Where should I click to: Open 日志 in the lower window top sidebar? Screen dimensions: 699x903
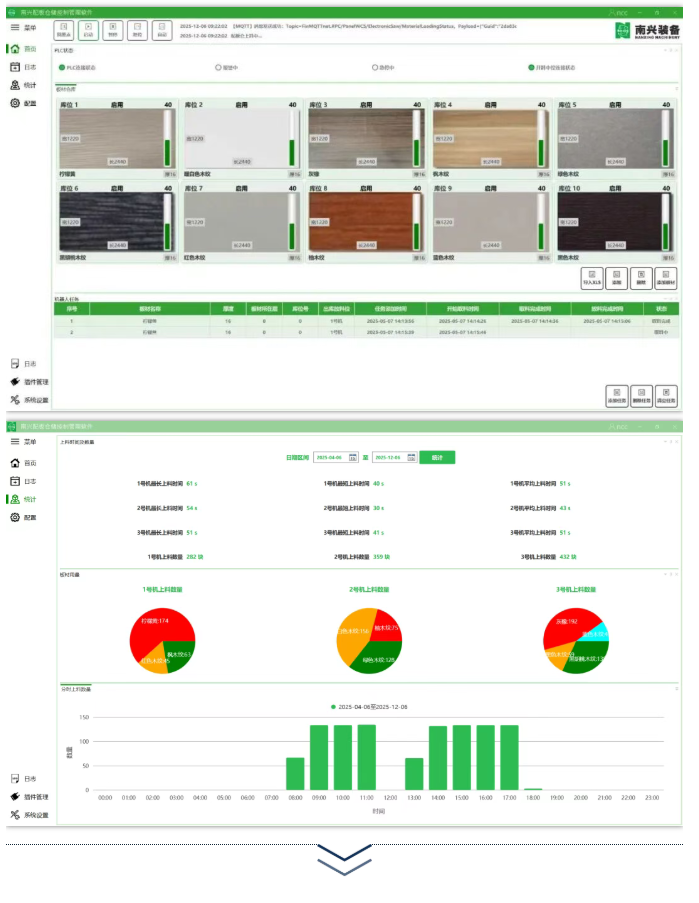pos(15,481)
